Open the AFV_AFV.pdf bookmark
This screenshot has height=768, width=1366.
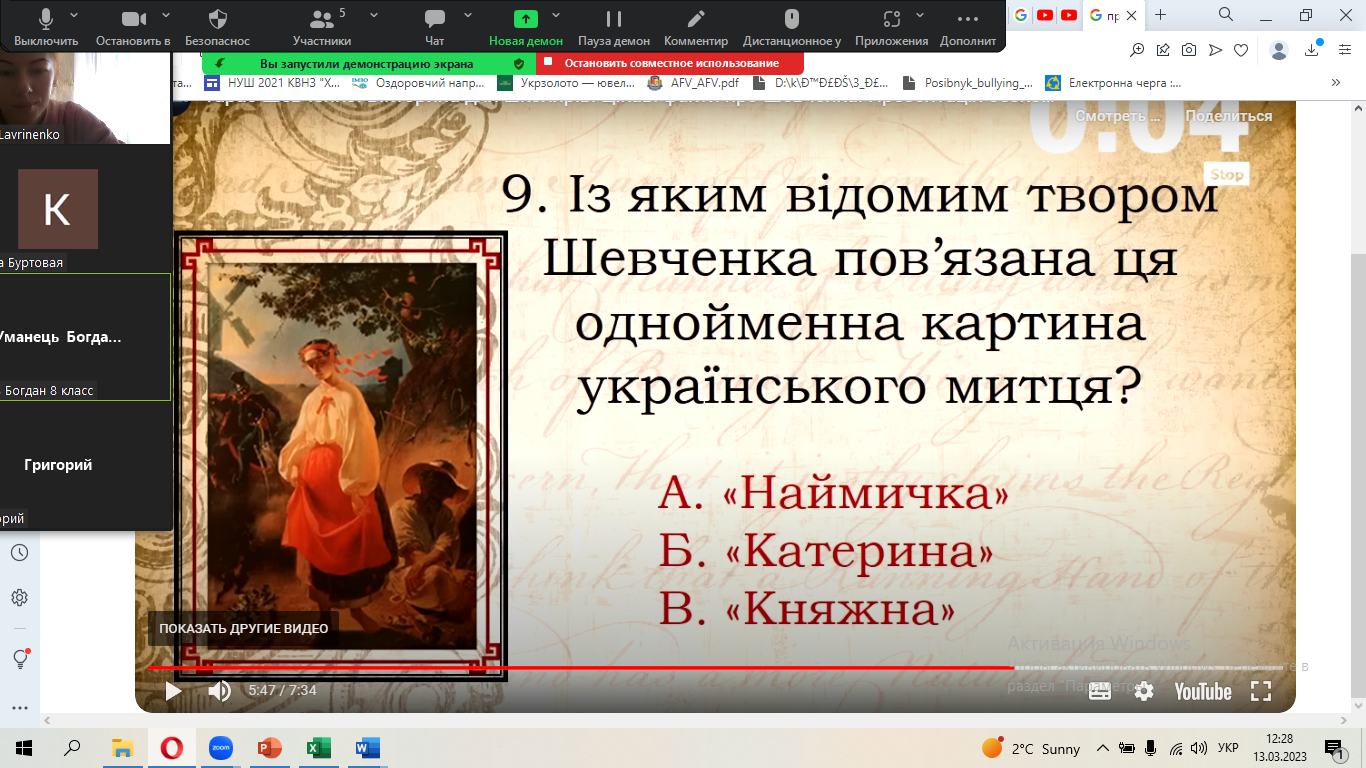693,83
